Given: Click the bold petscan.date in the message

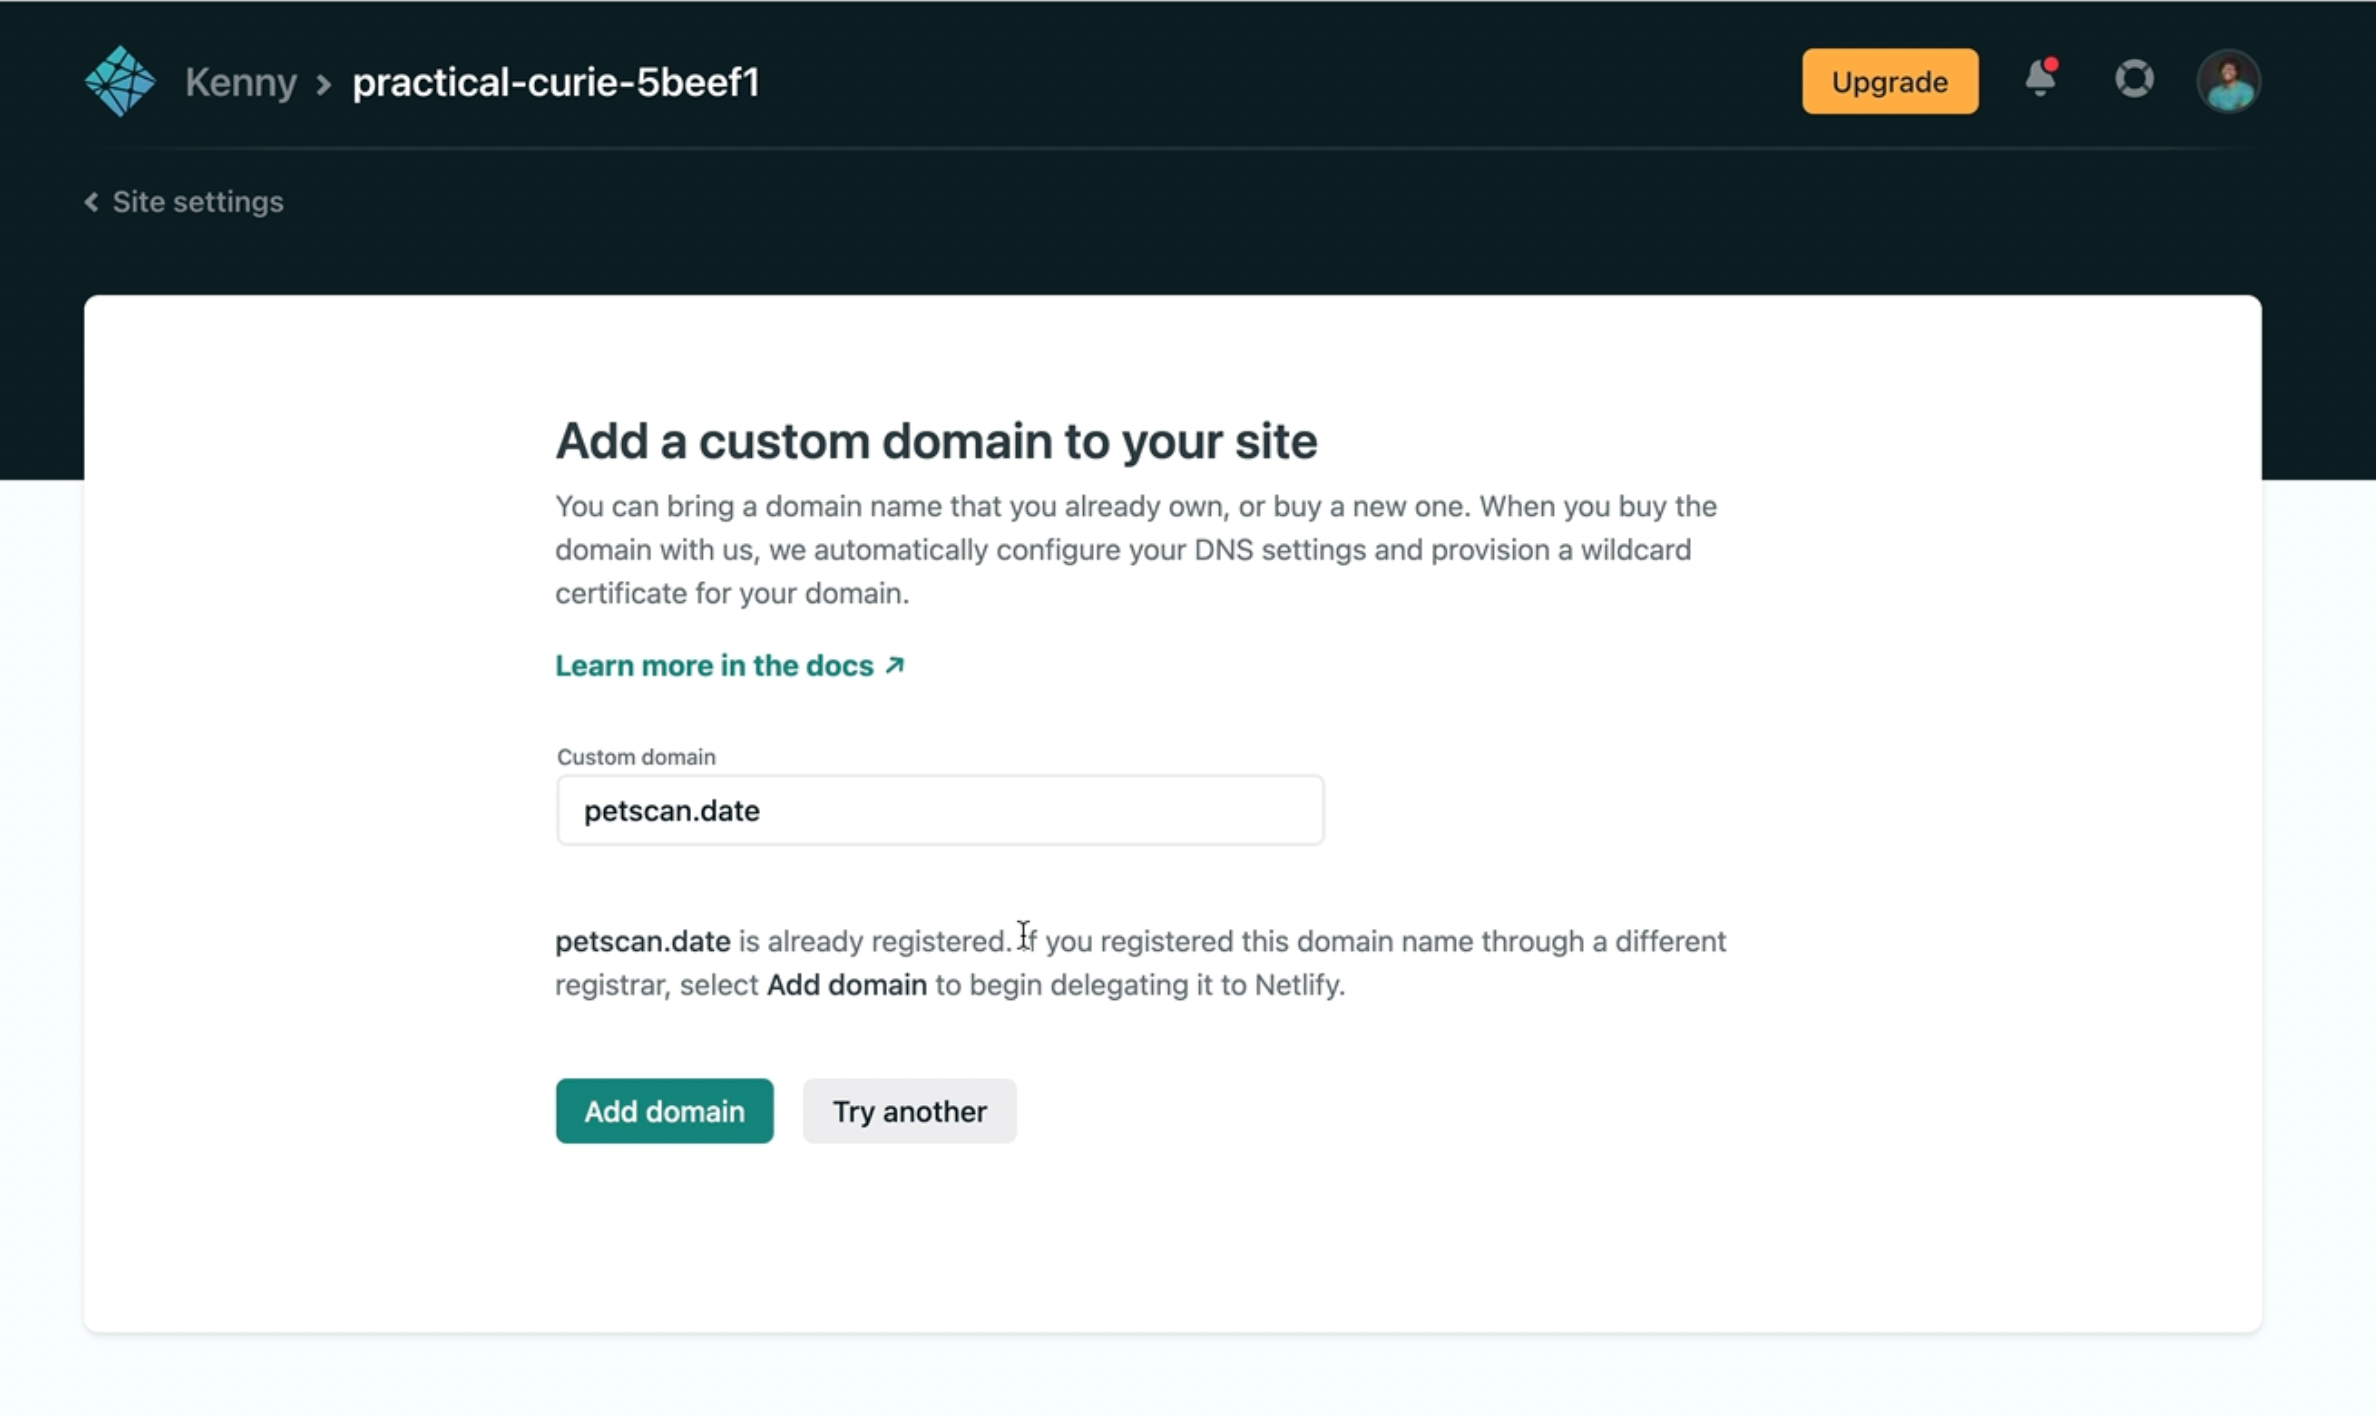Looking at the screenshot, I should (641, 940).
